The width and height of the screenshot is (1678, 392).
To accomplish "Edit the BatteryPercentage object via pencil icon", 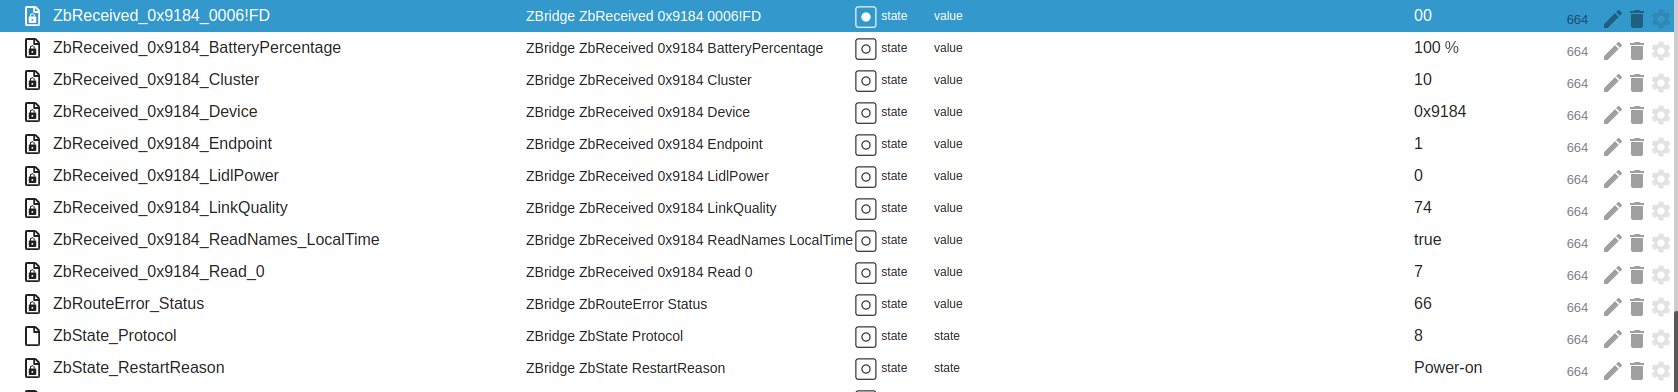I will point(1612,51).
